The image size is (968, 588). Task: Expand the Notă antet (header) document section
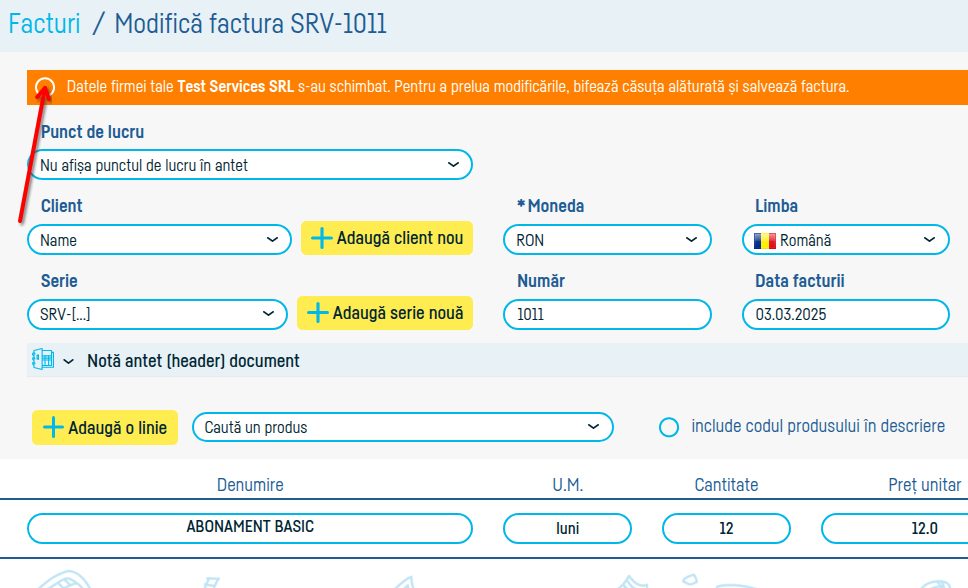[x=69, y=361]
